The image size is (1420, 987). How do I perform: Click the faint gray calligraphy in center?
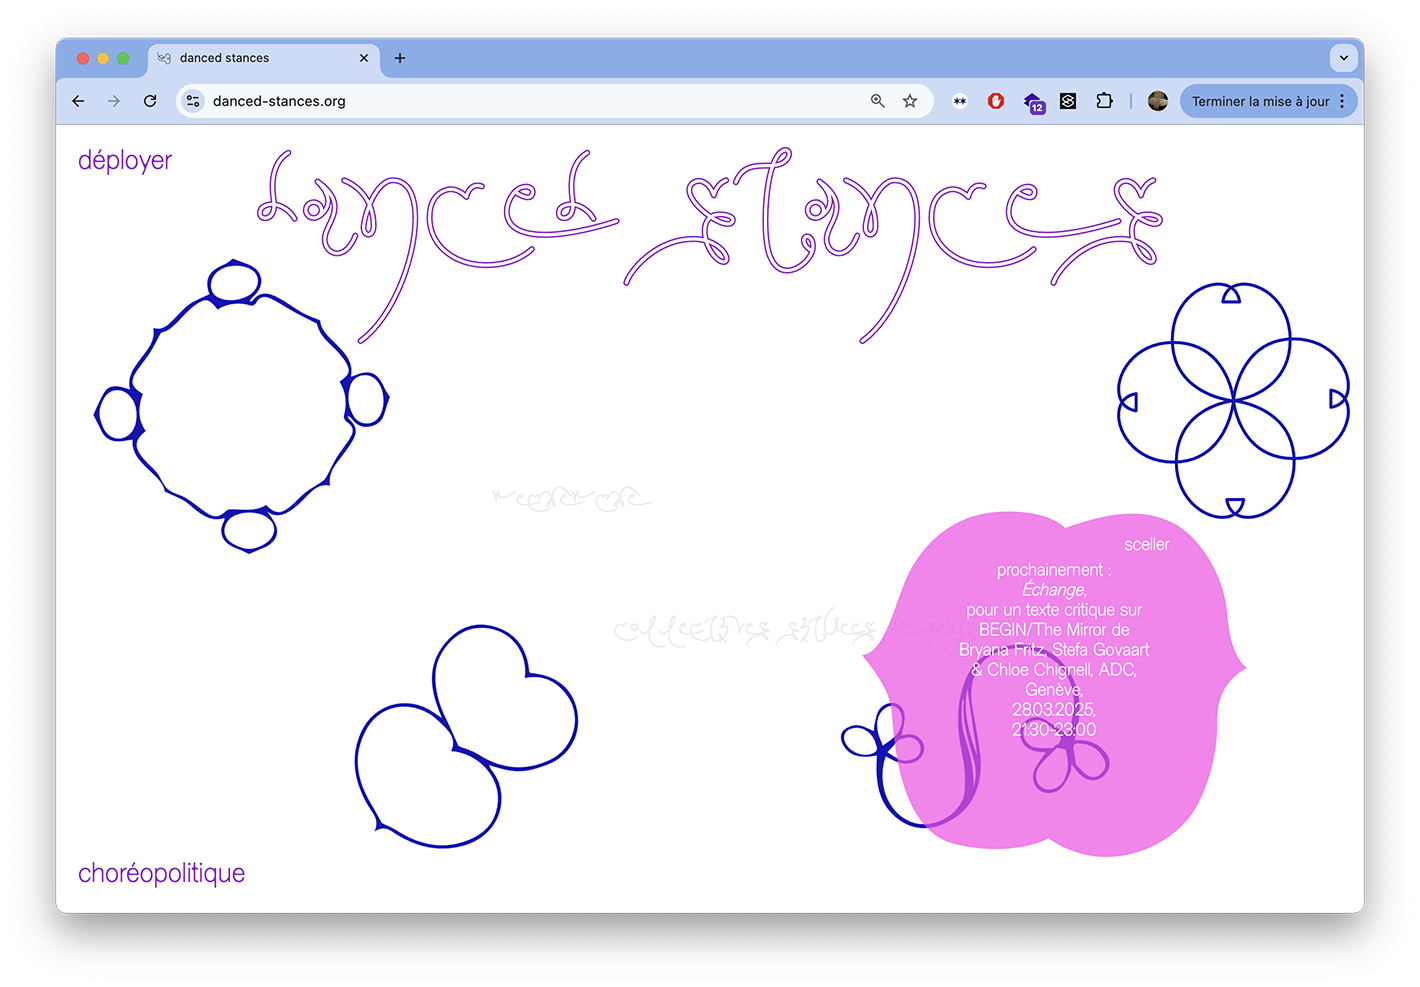572,497
